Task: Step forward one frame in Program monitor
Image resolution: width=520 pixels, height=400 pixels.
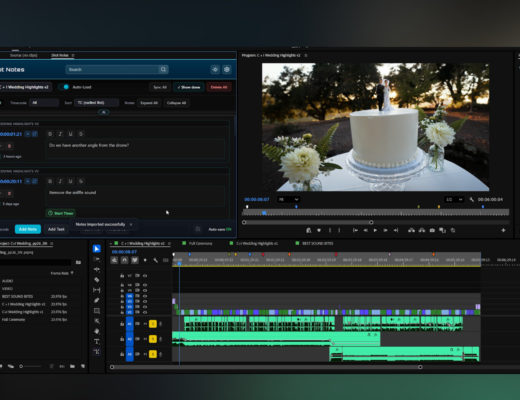Action: pos(385,230)
